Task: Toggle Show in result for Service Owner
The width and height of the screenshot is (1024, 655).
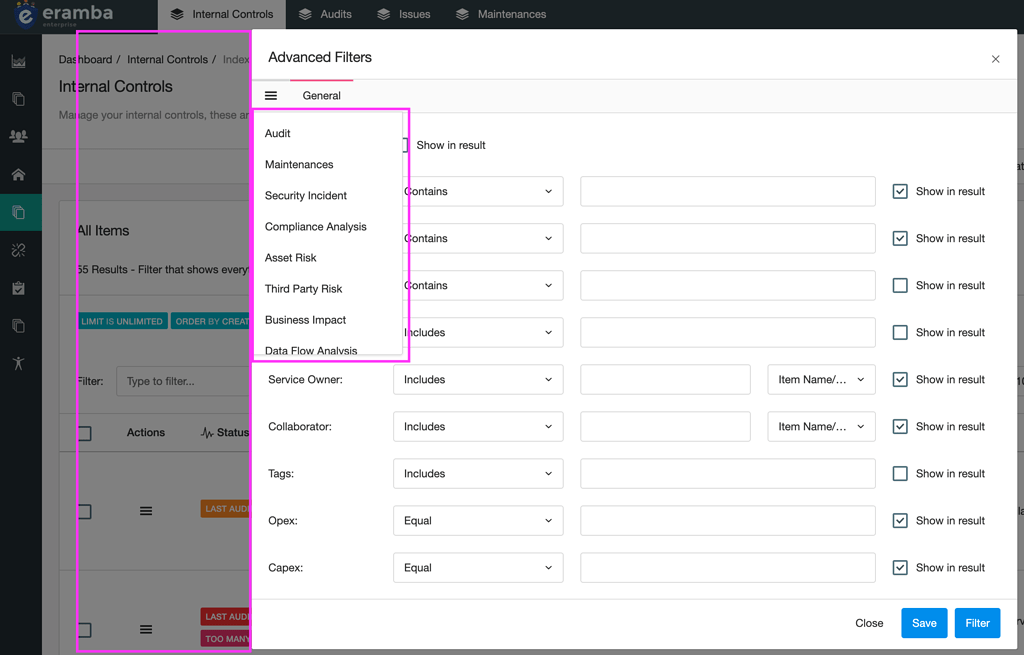Action: (x=900, y=379)
